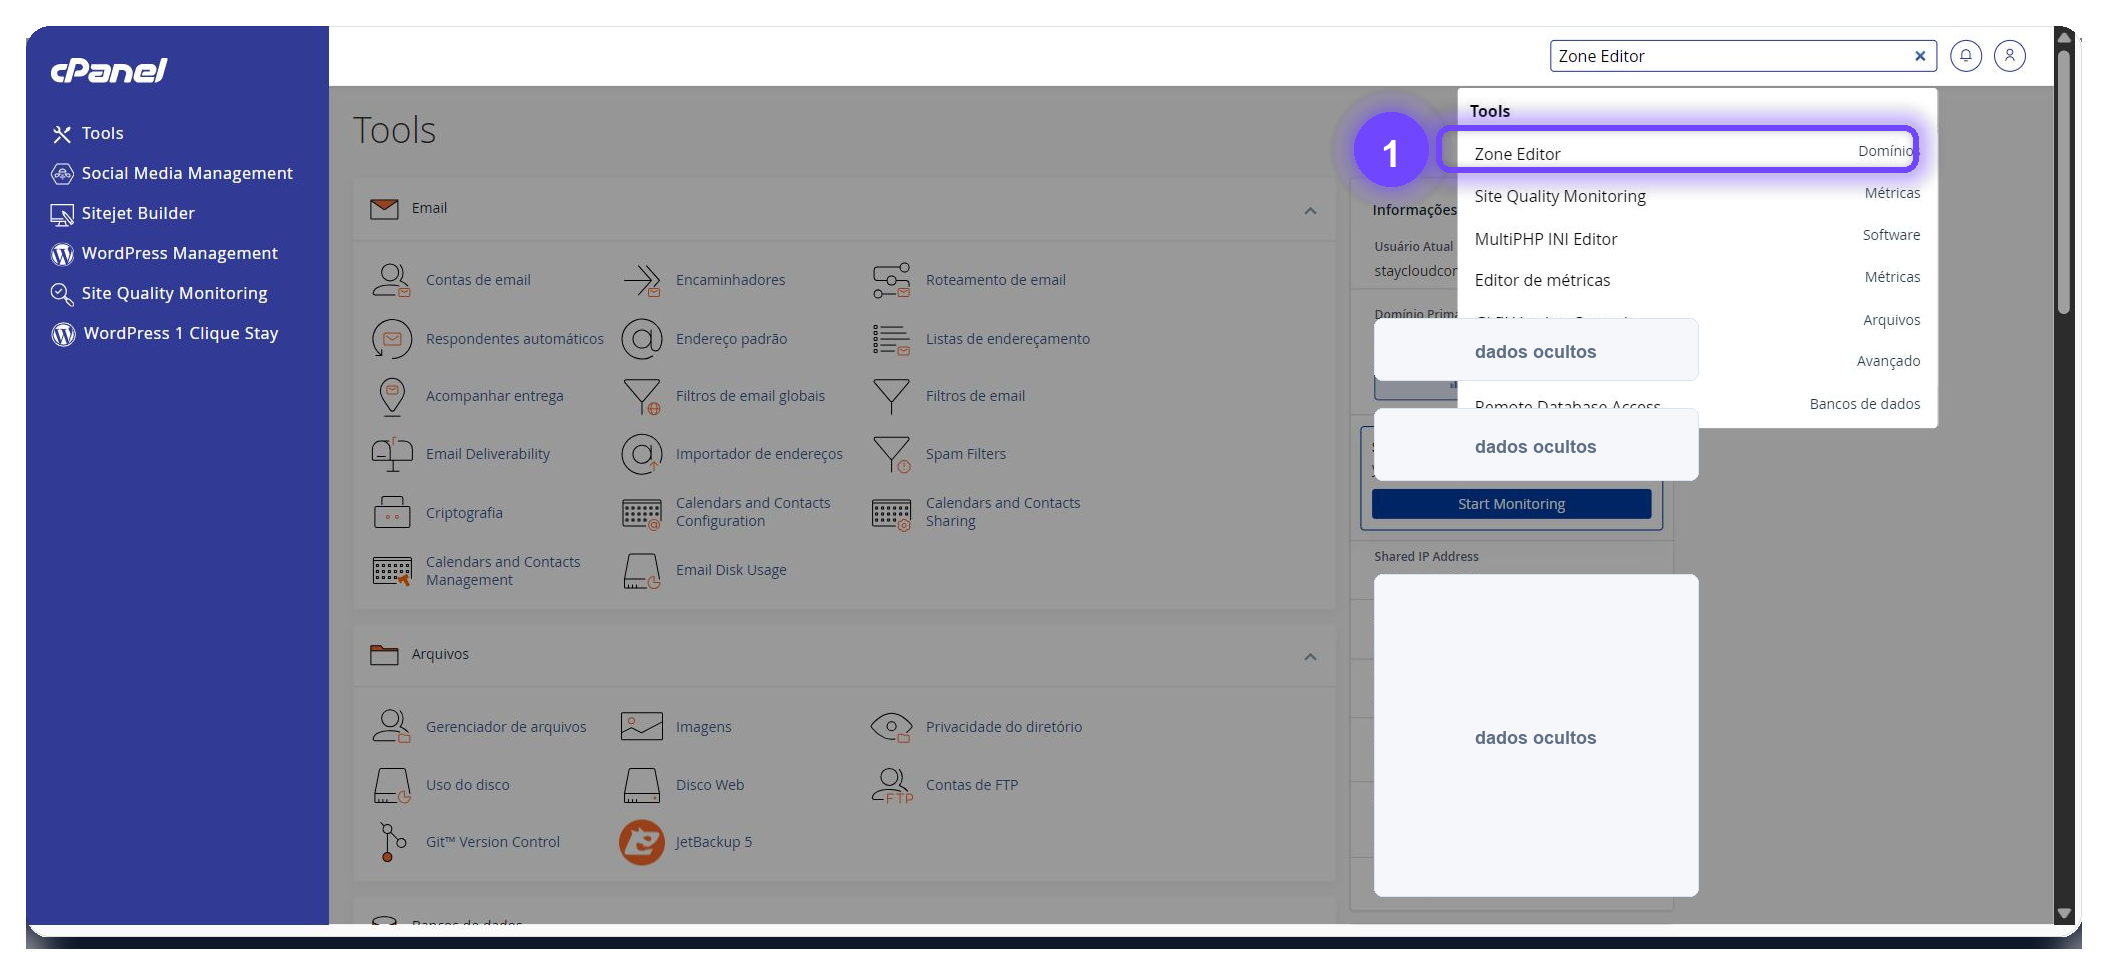
Task: Open Calendars and Contacts Configuration icon
Action: coord(641,513)
